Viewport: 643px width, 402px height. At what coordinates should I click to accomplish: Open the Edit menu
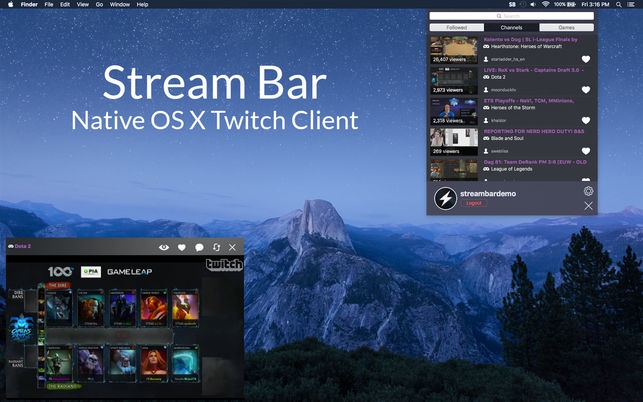[x=65, y=5]
